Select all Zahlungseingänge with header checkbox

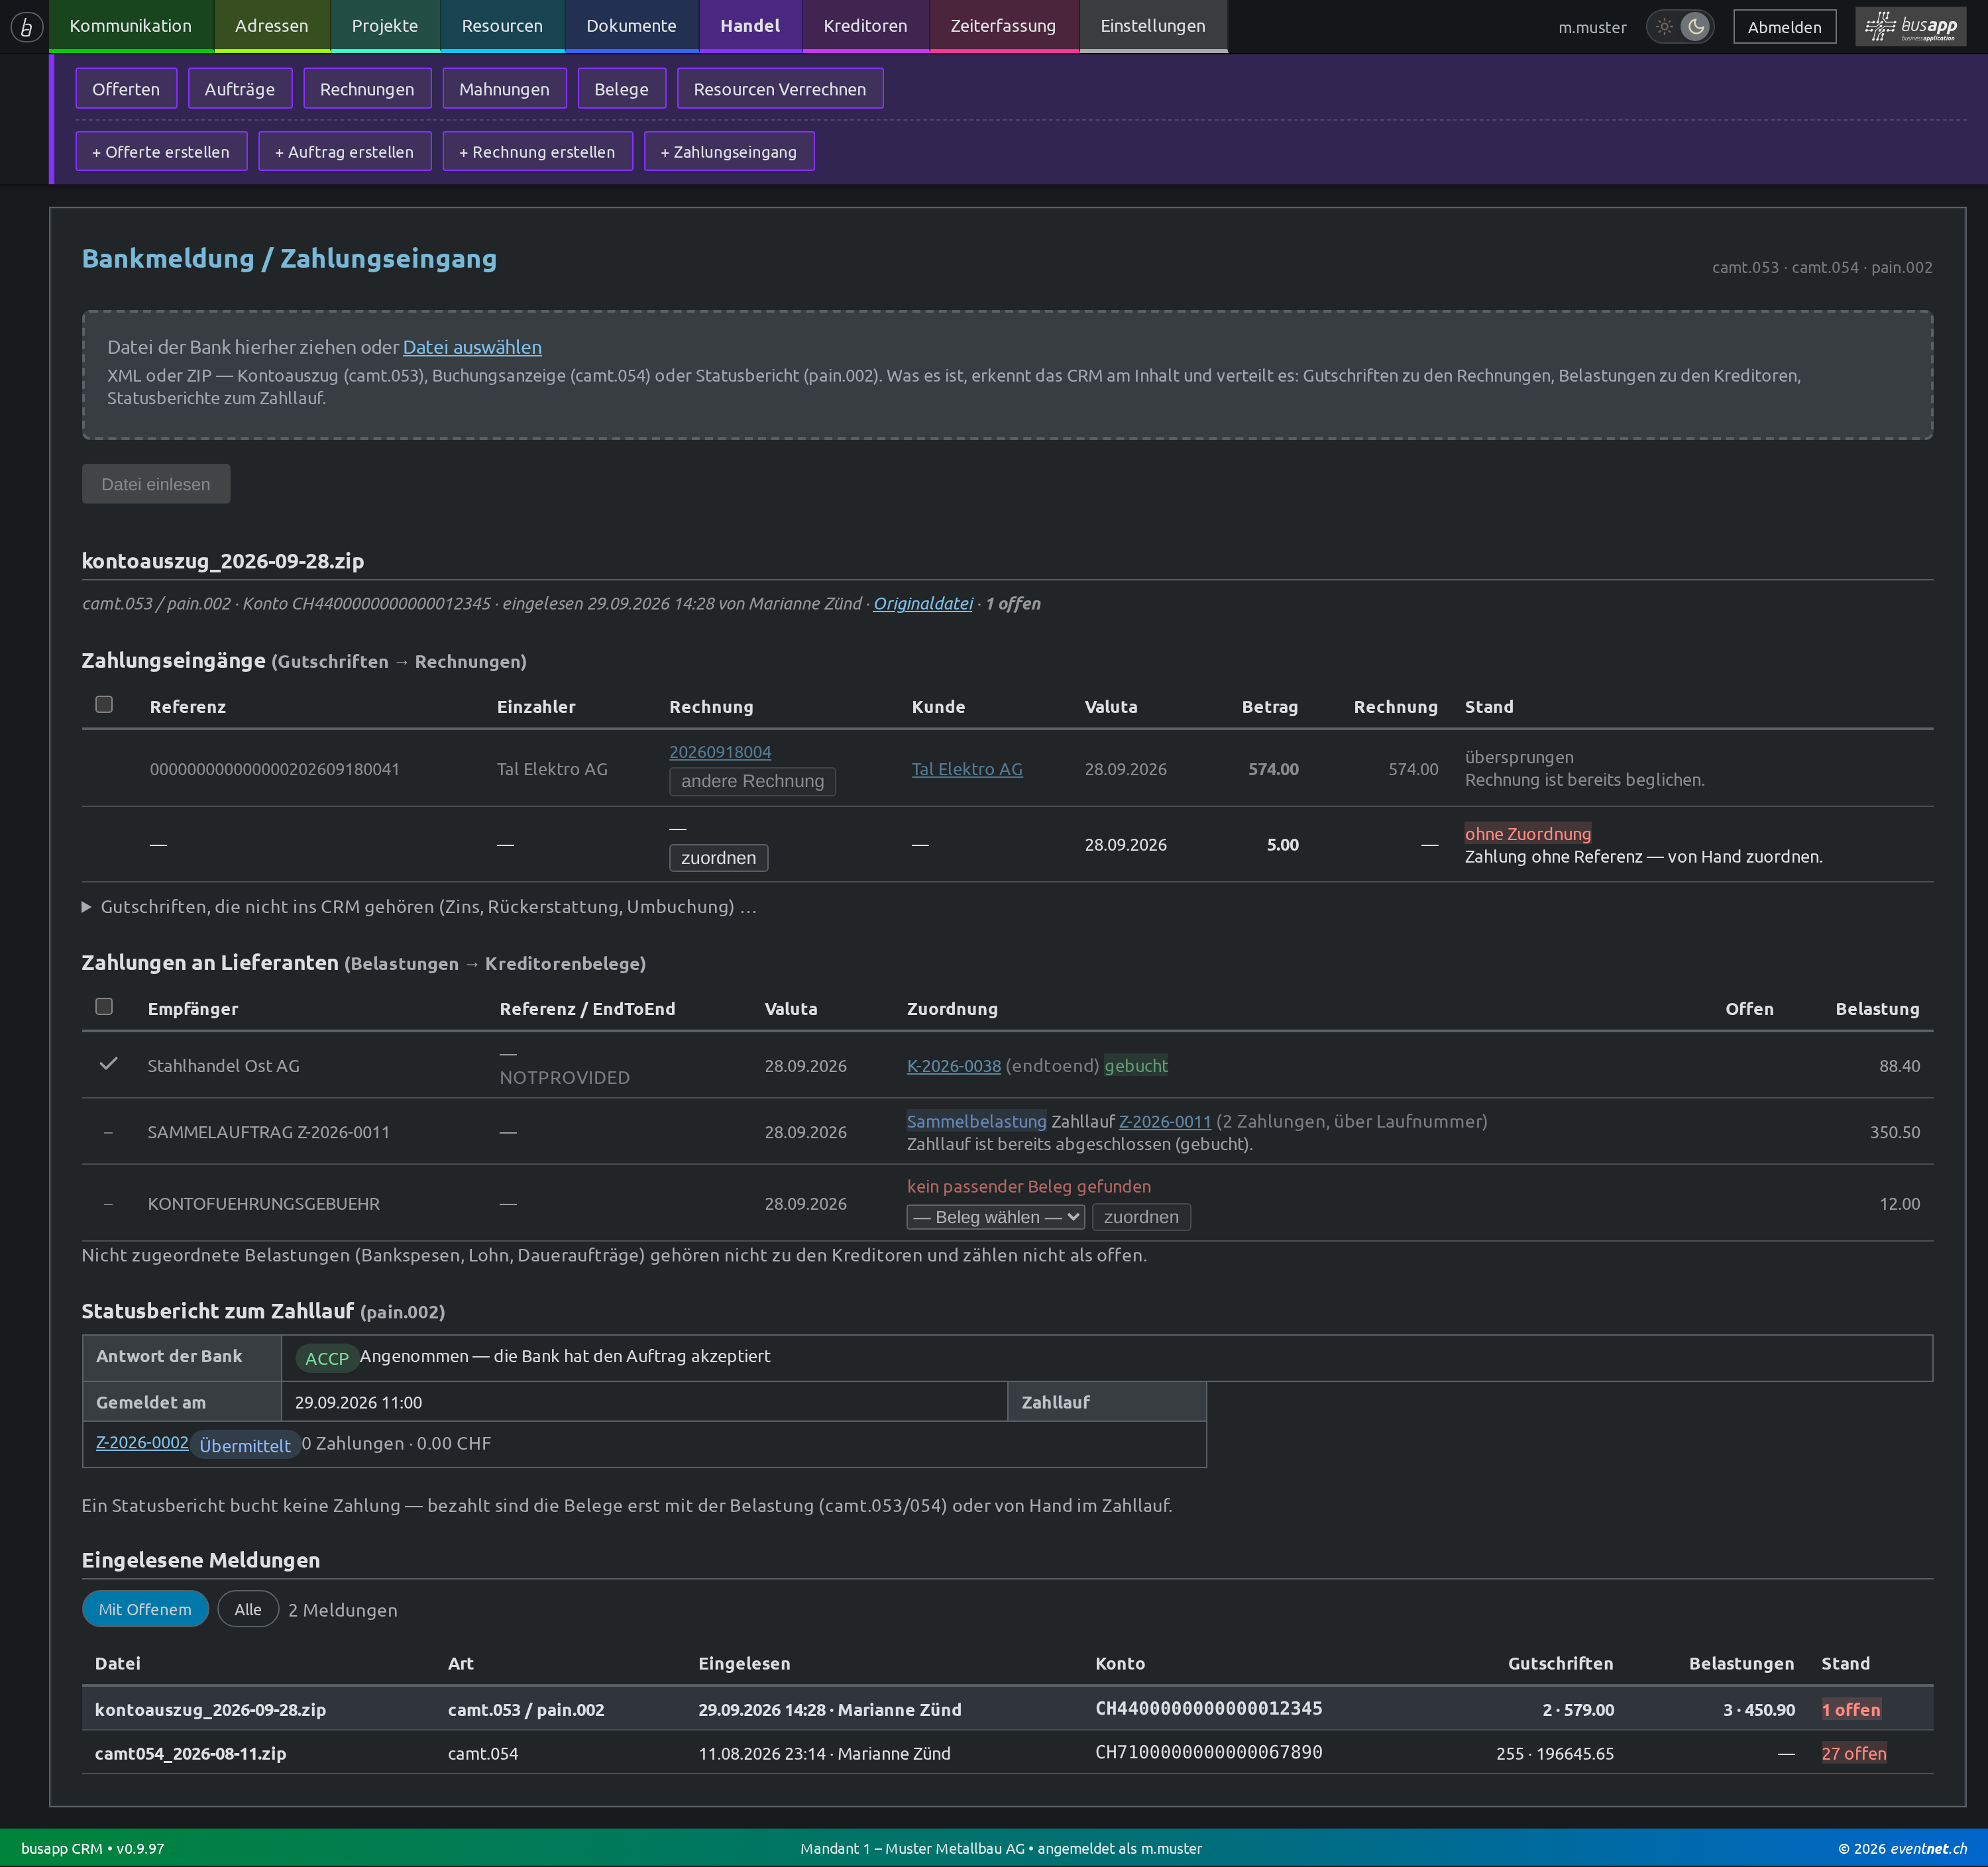[104, 705]
